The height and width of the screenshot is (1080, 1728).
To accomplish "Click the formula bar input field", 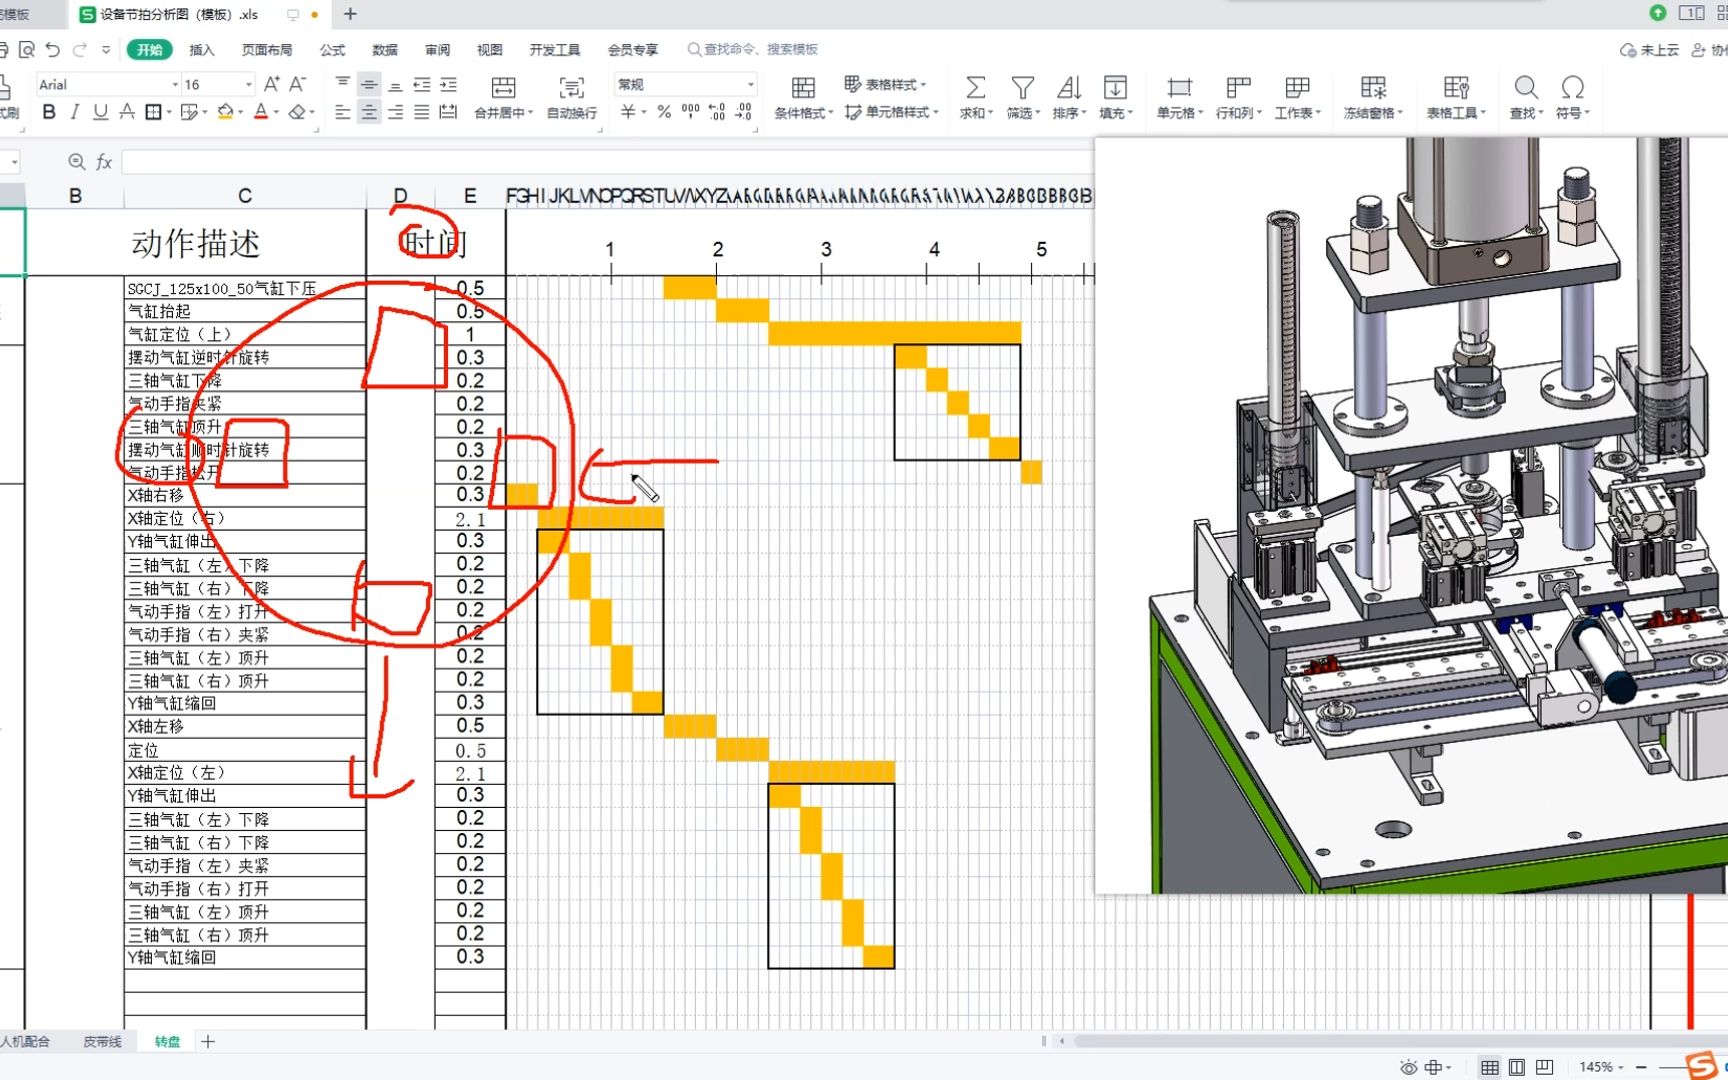I will pyautogui.click(x=606, y=162).
